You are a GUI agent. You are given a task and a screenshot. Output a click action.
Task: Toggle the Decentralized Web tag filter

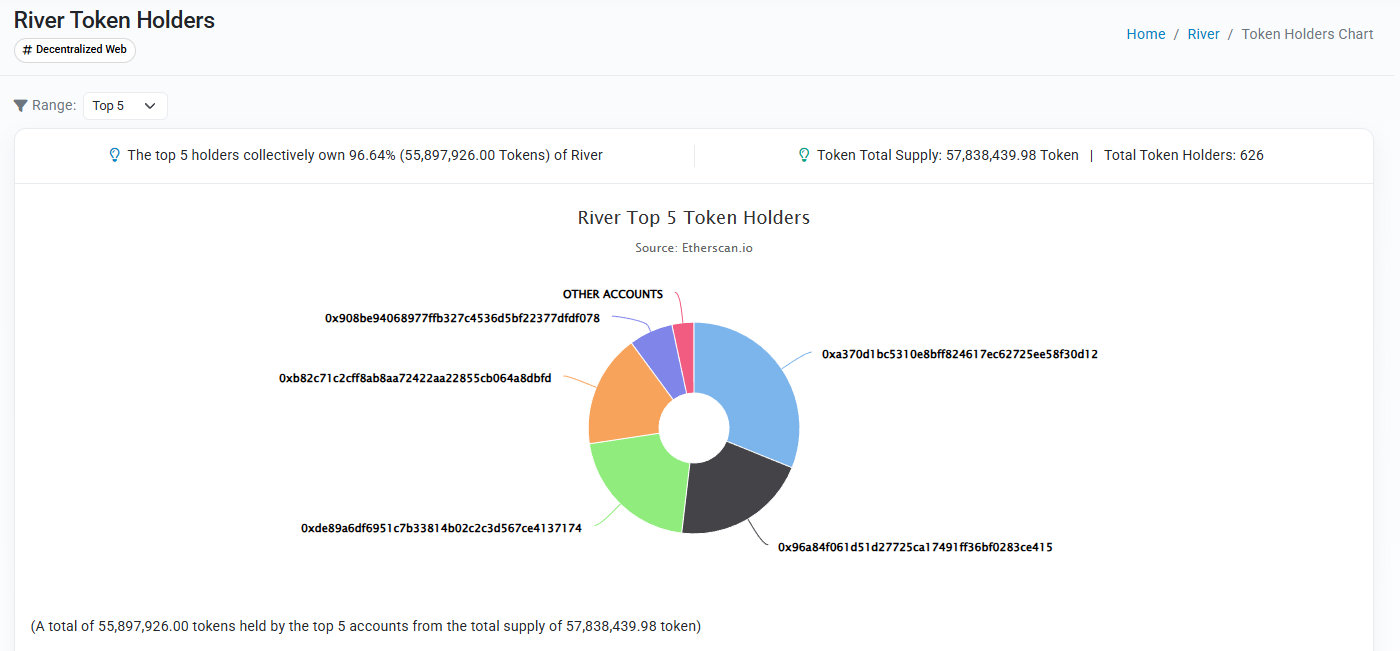coord(74,49)
